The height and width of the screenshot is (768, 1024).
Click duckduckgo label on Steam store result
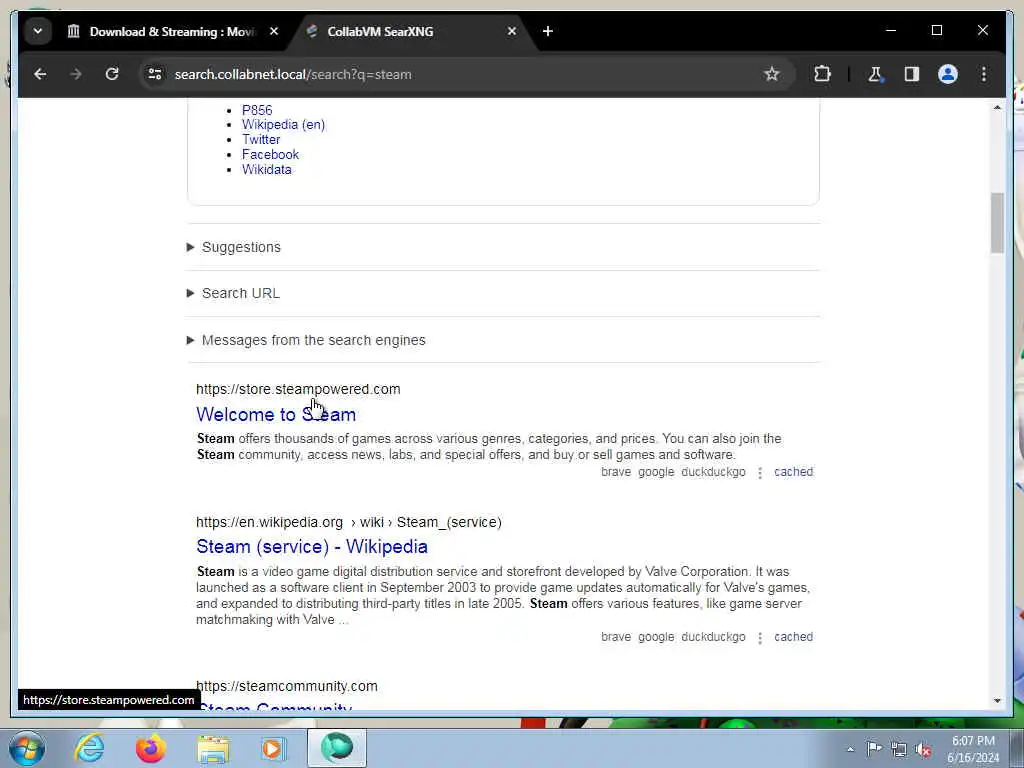coord(713,472)
